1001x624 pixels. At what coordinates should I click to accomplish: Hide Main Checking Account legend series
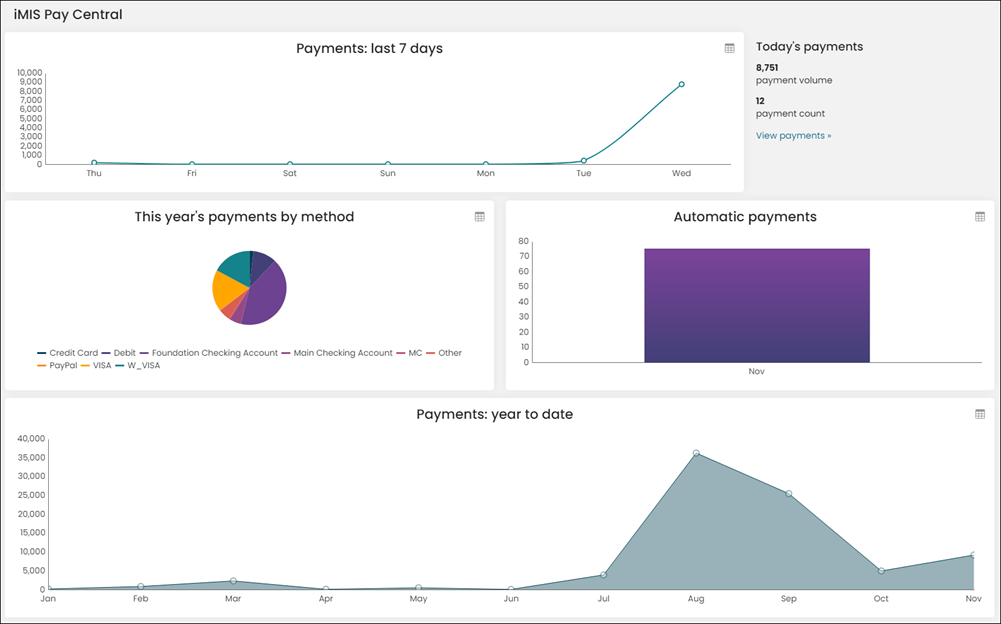[337, 353]
